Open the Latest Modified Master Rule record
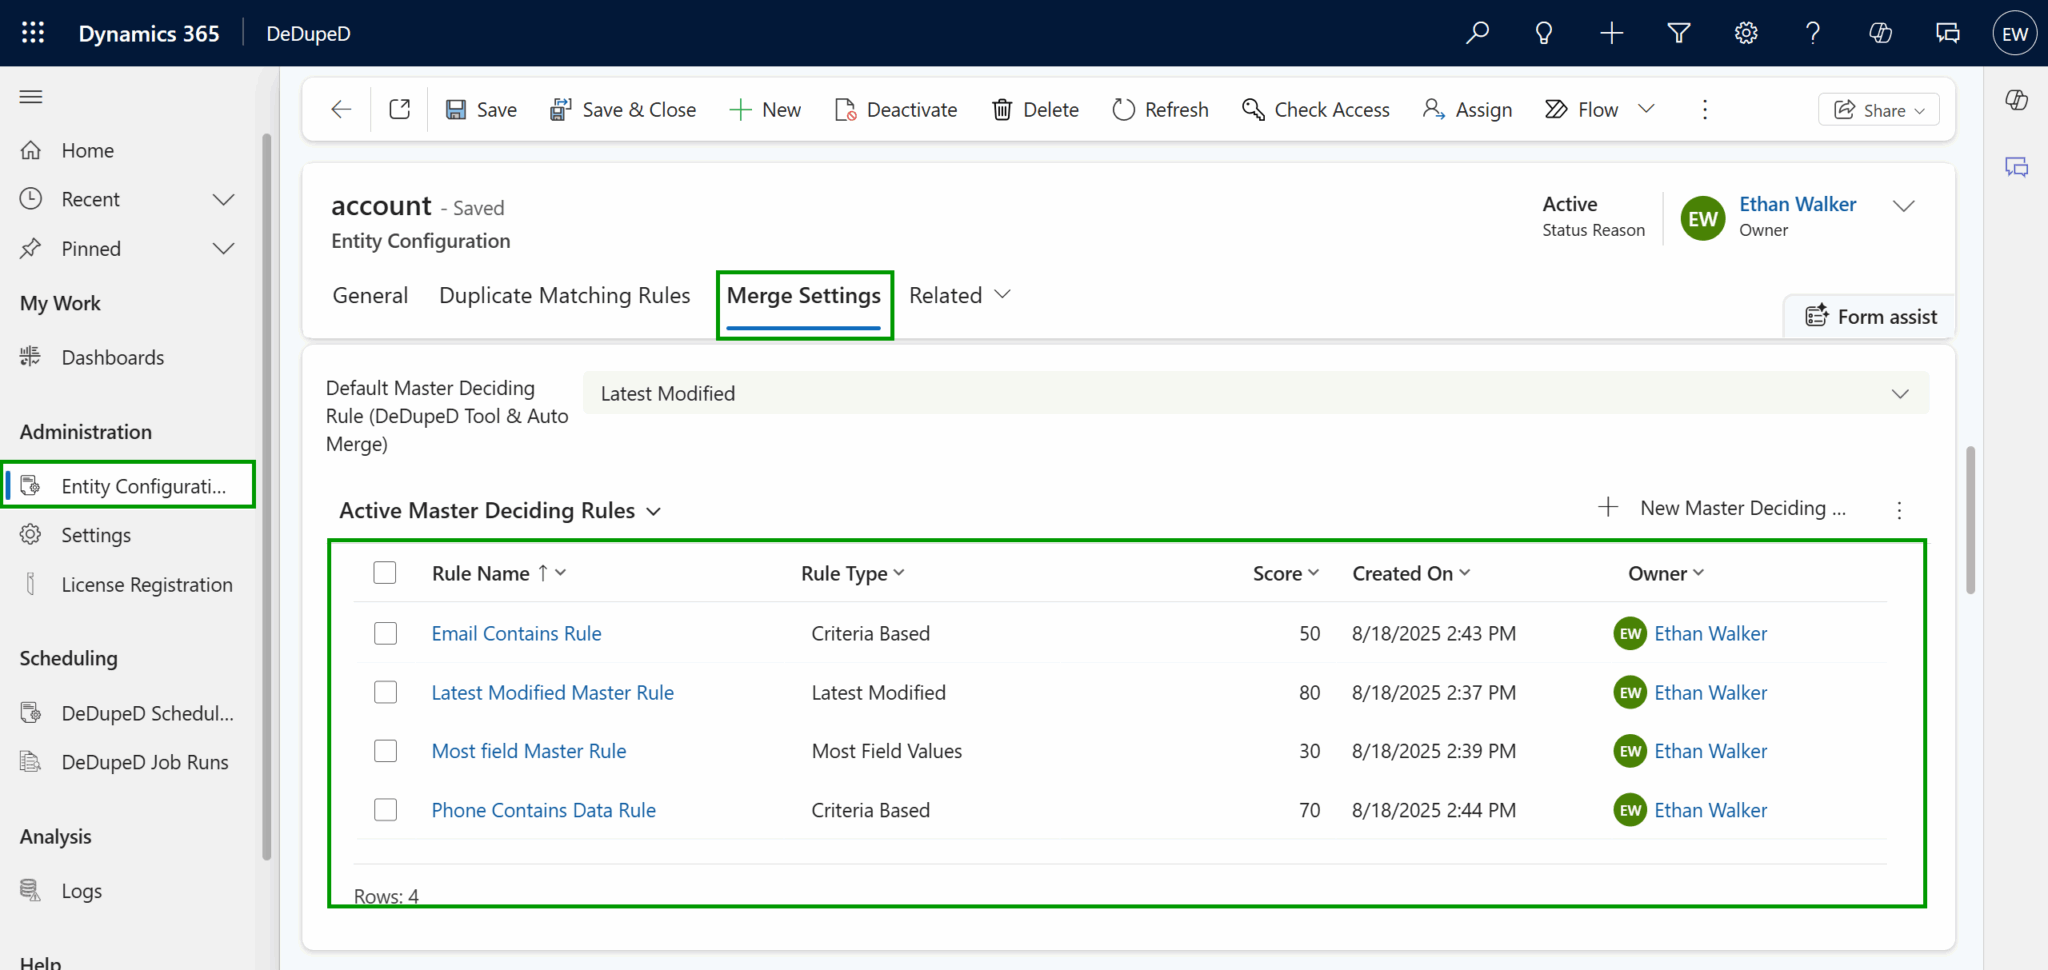 (552, 692)
